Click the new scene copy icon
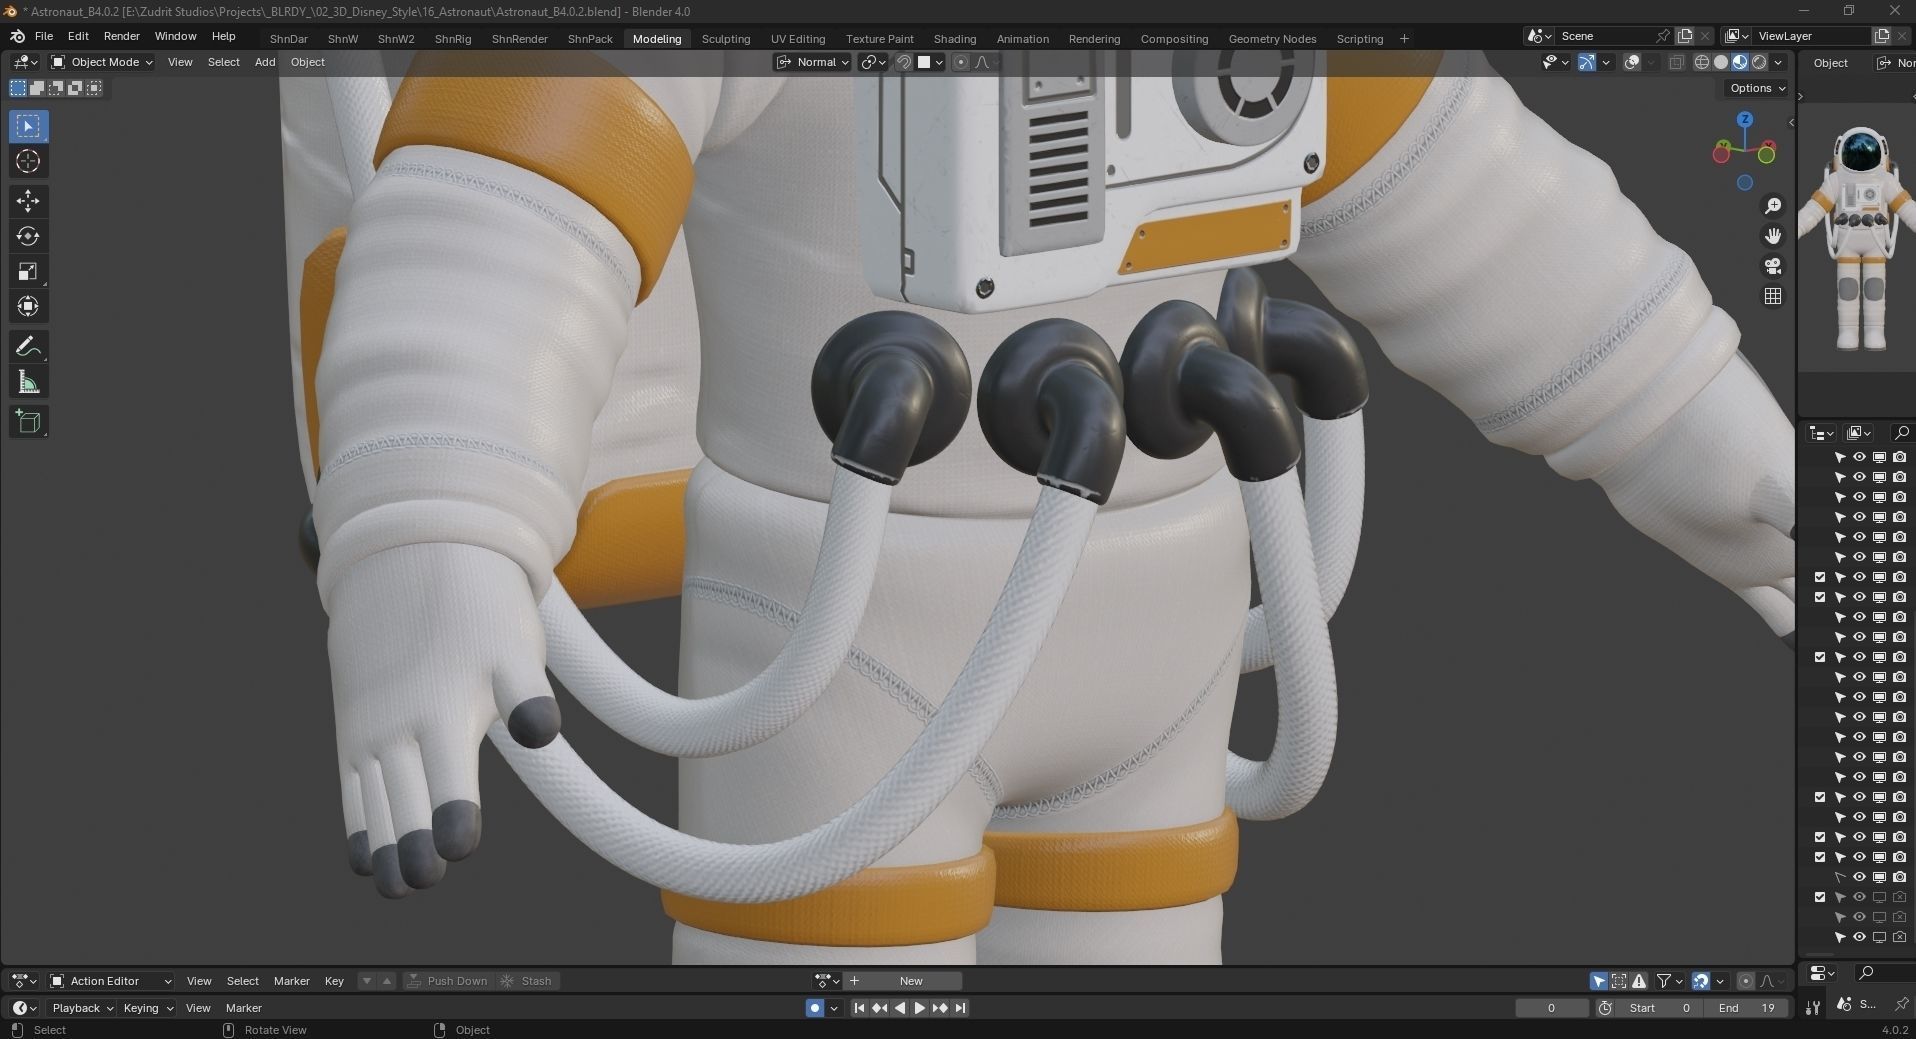1916x1039 pixels. [1685, 36]
